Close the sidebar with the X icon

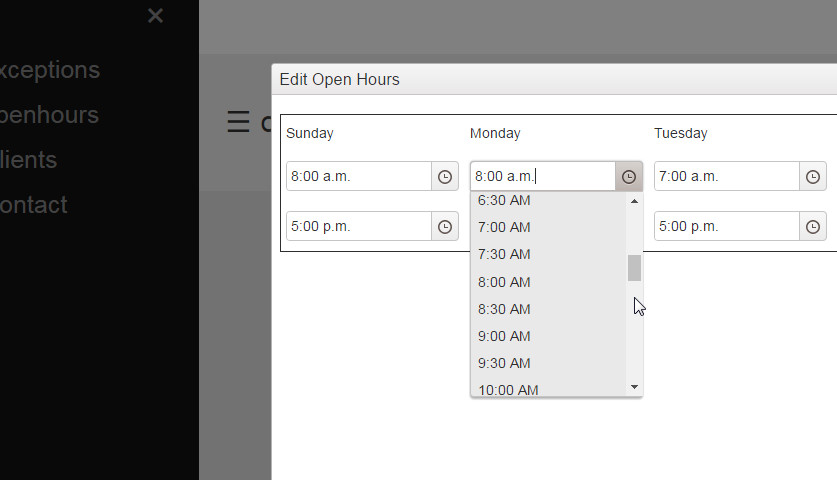[154, 16]
